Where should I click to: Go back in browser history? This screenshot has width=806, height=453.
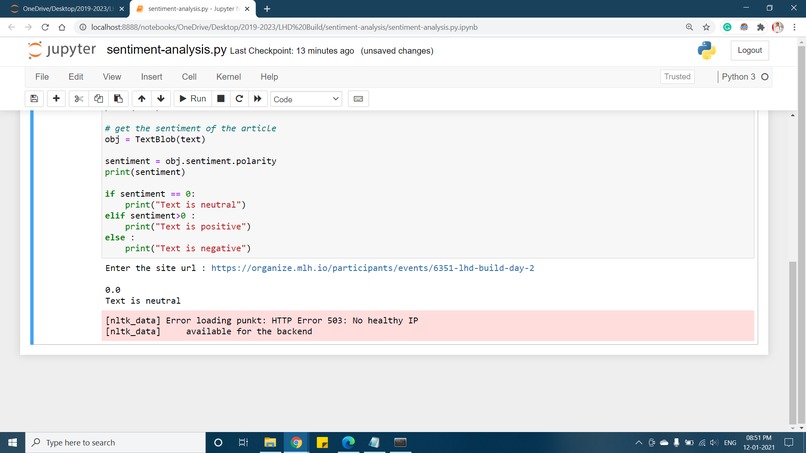pos(11,27)
